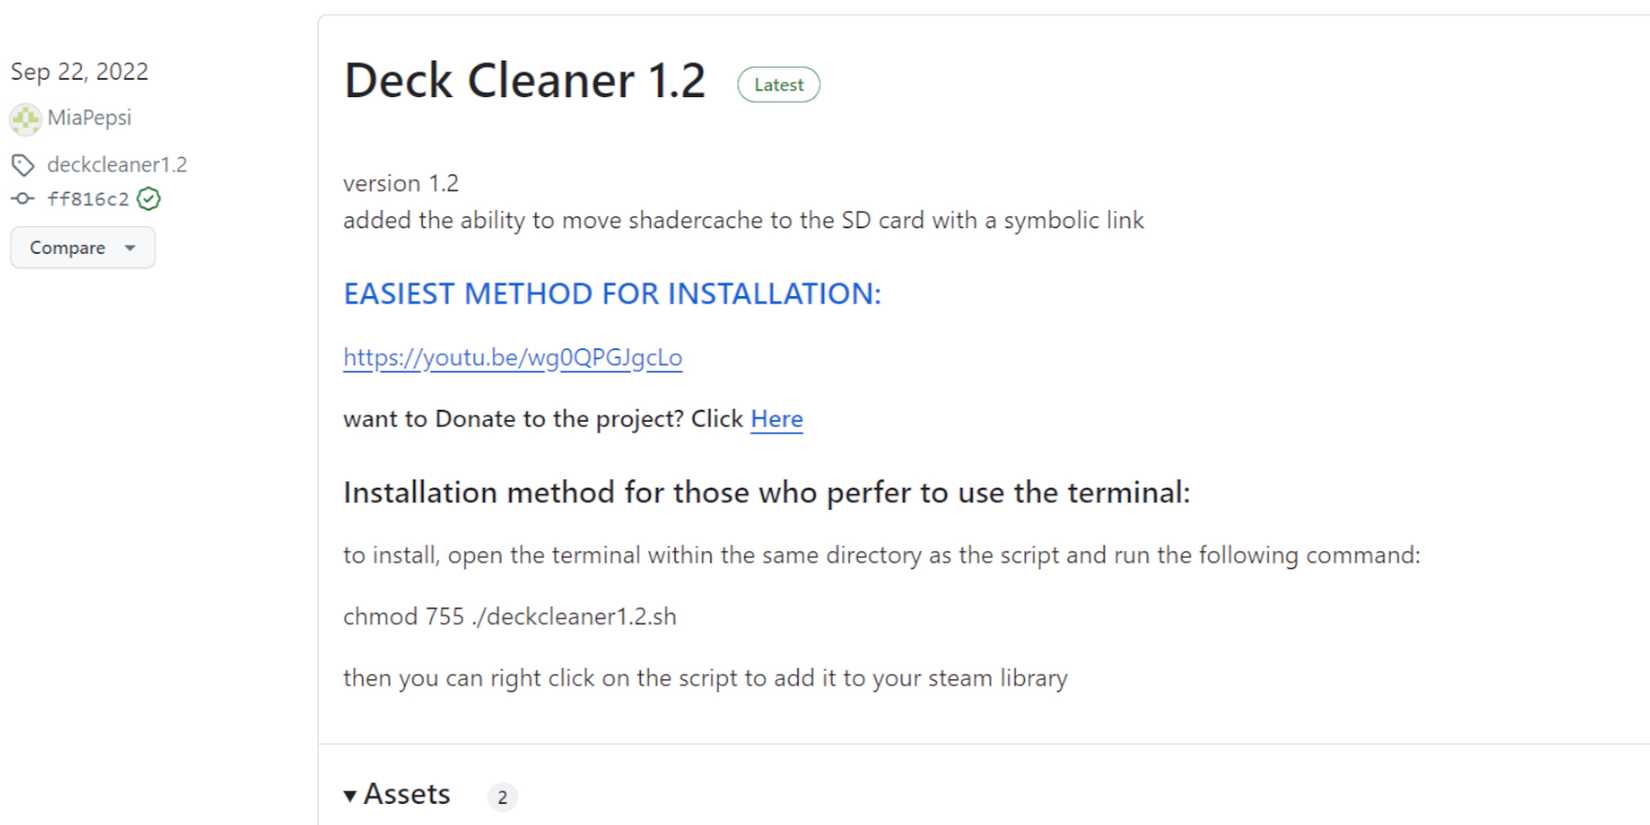
Task: Select the deckcleaner1.2 tag
Action: click(x=117, y=164)
